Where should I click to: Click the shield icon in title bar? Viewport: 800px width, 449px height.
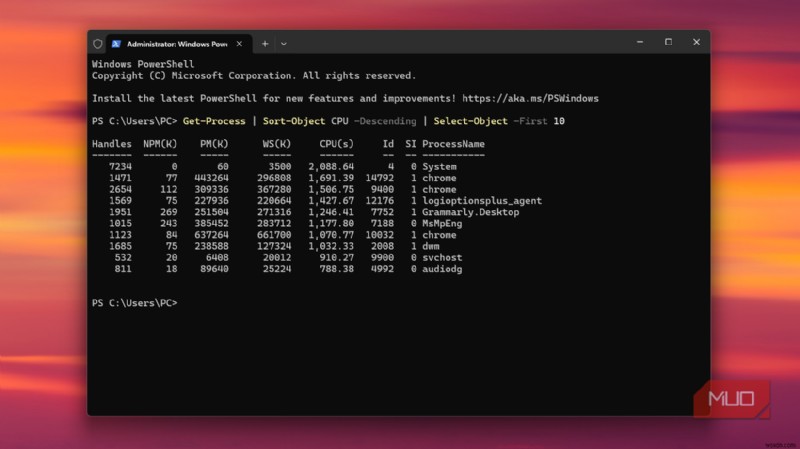pos(97,44)
